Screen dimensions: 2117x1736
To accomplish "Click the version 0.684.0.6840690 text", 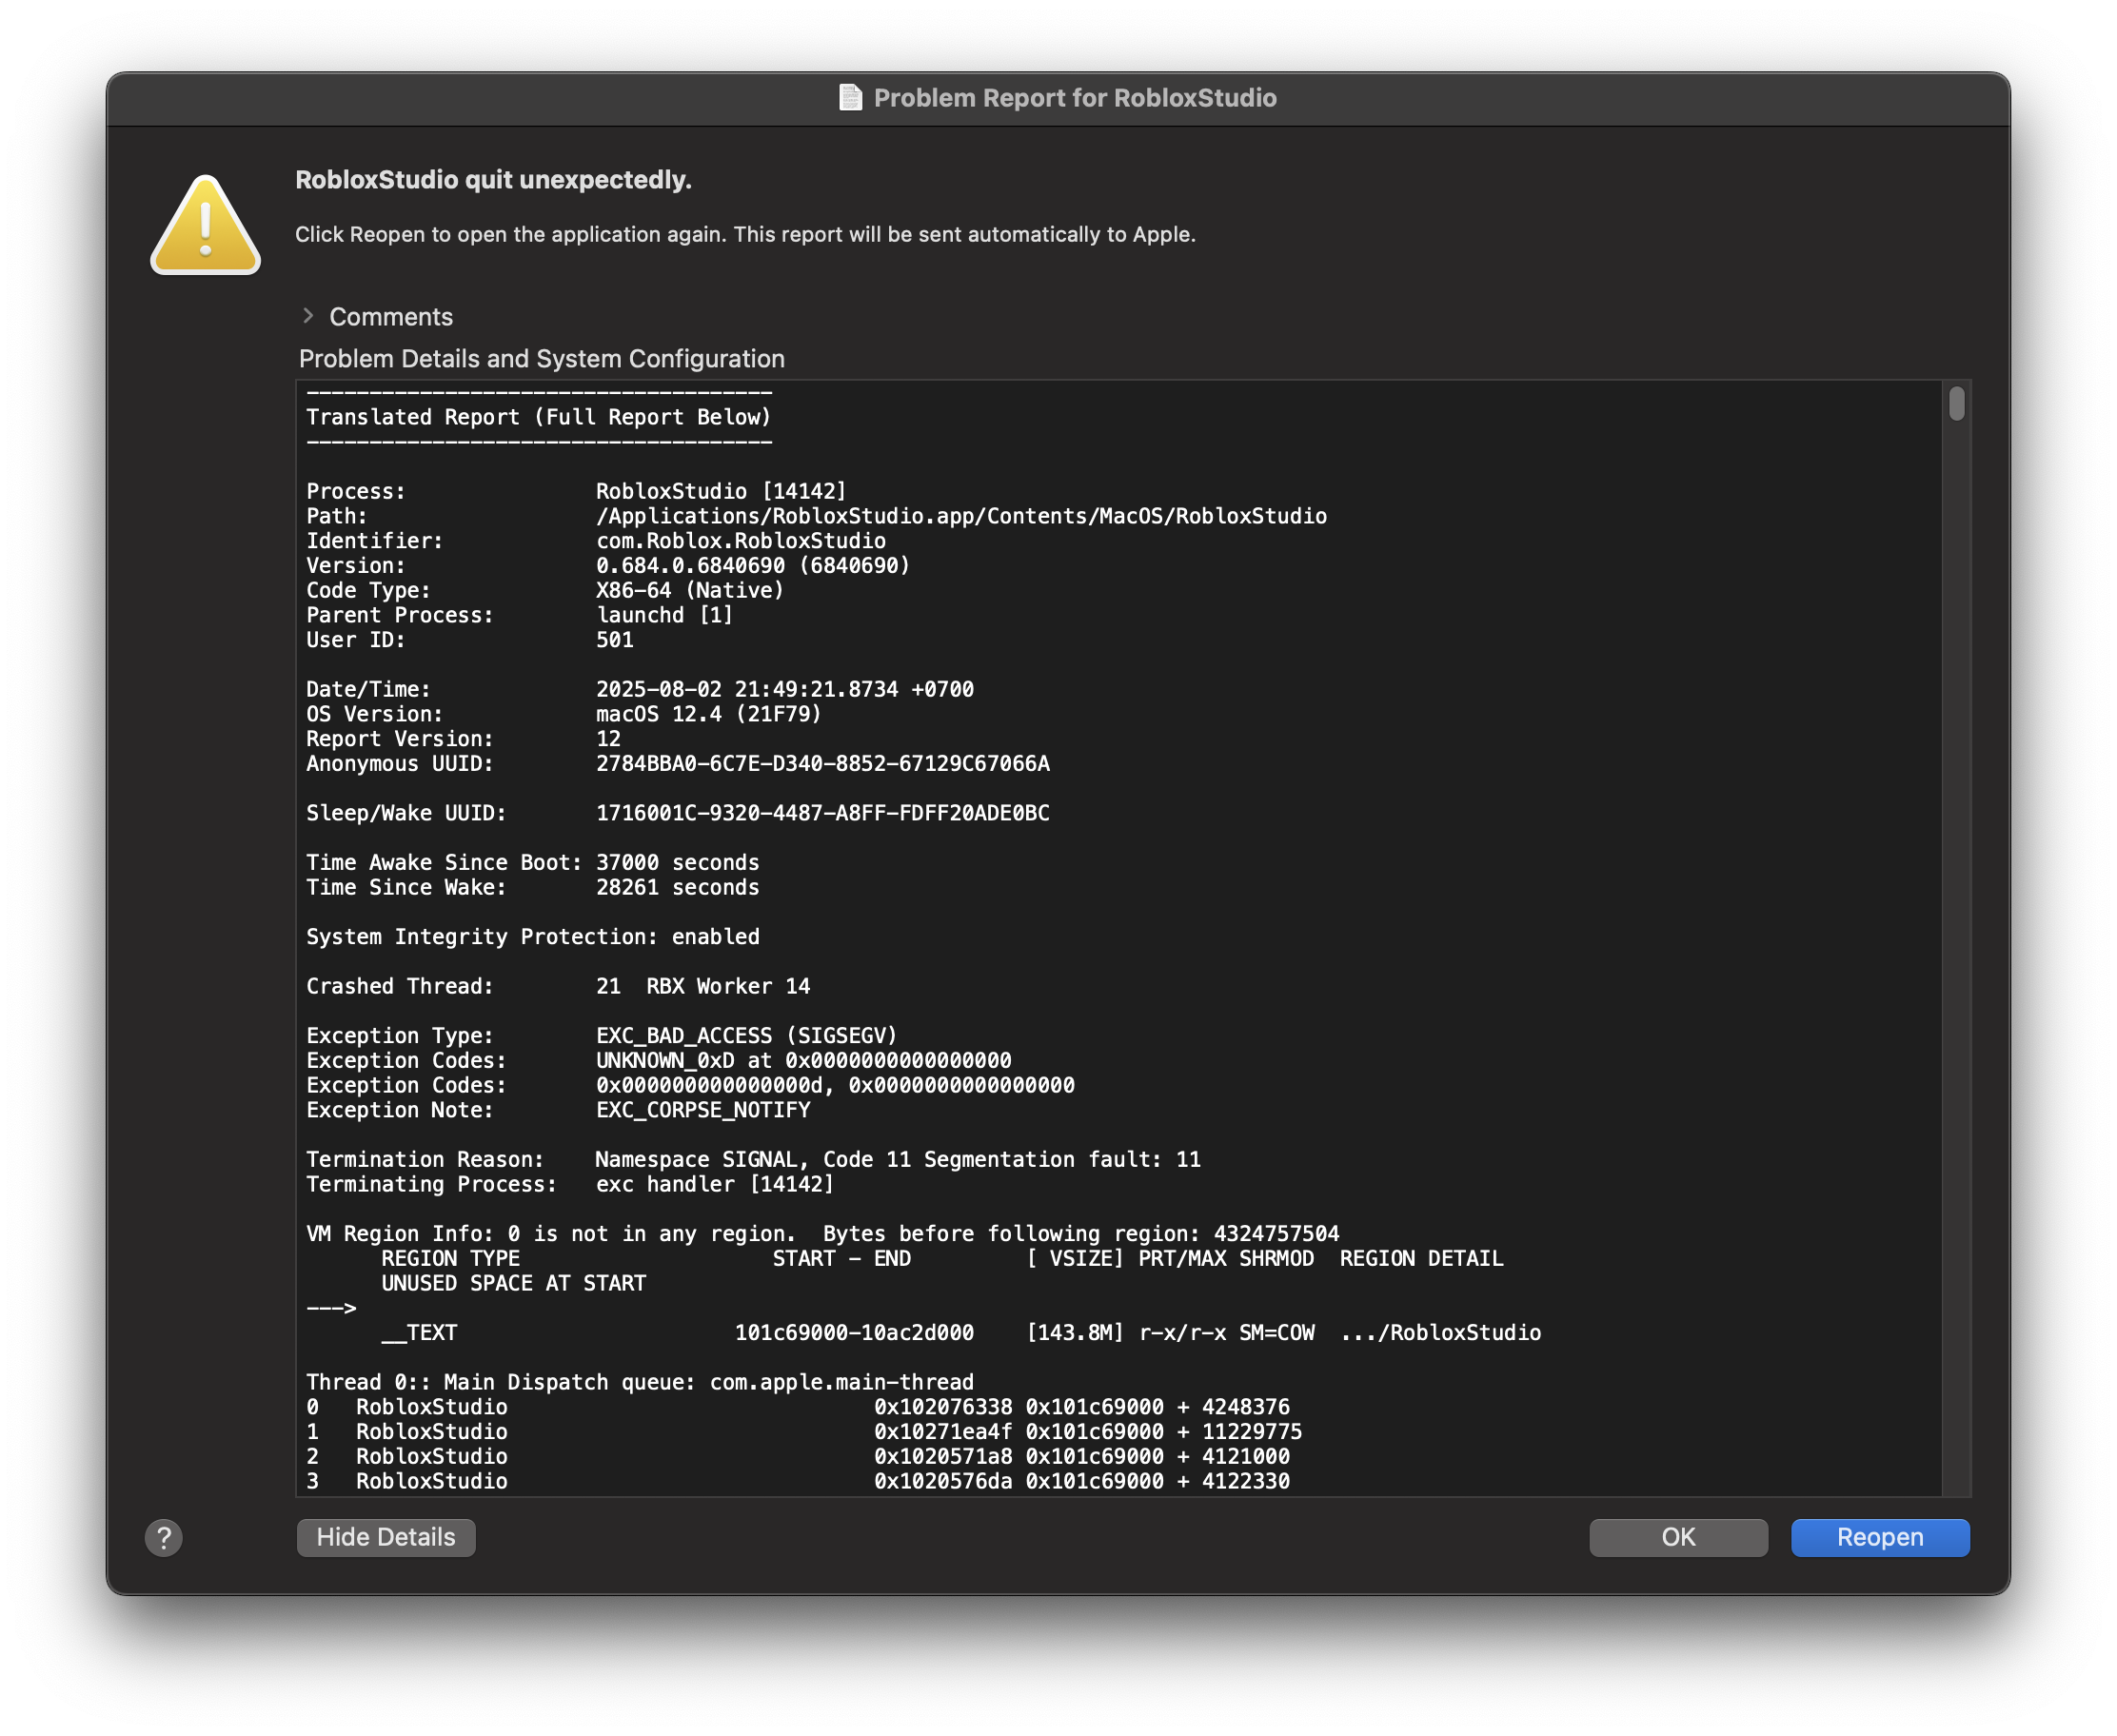I will [753, 565].
